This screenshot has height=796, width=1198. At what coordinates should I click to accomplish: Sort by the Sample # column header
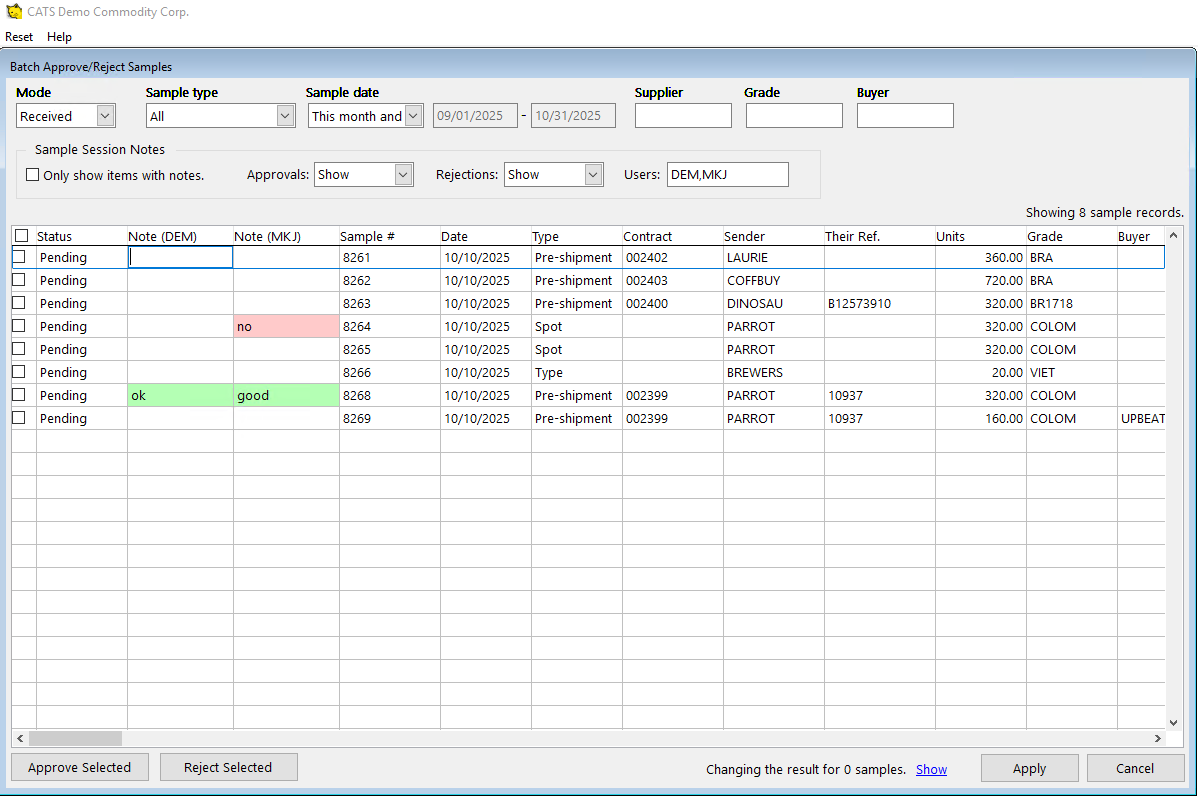click(390, 236)
